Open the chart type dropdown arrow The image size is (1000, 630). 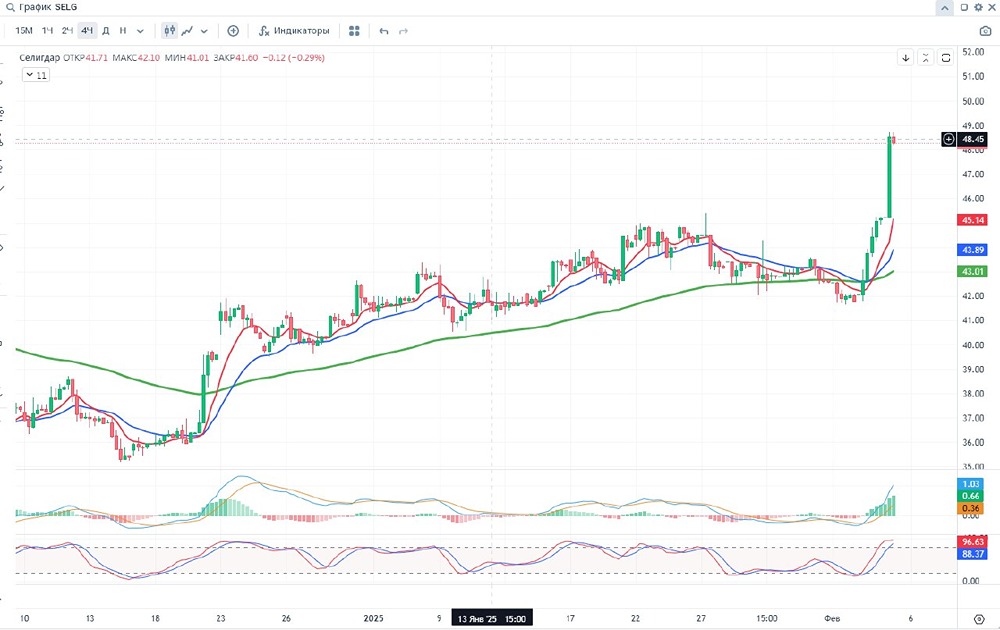click(x=204, y=31)
